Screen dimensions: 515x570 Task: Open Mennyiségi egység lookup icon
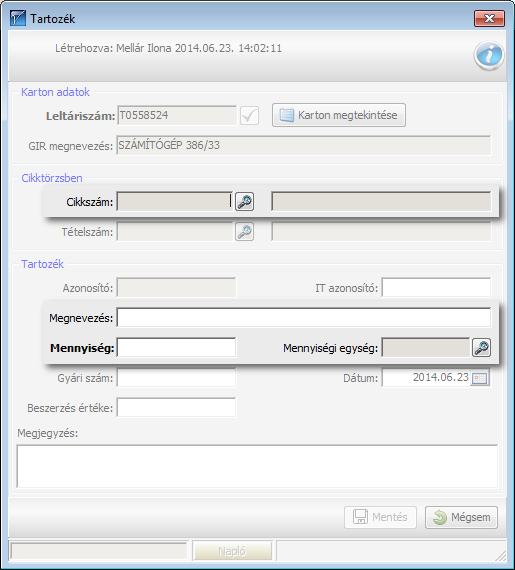[482, 348]
